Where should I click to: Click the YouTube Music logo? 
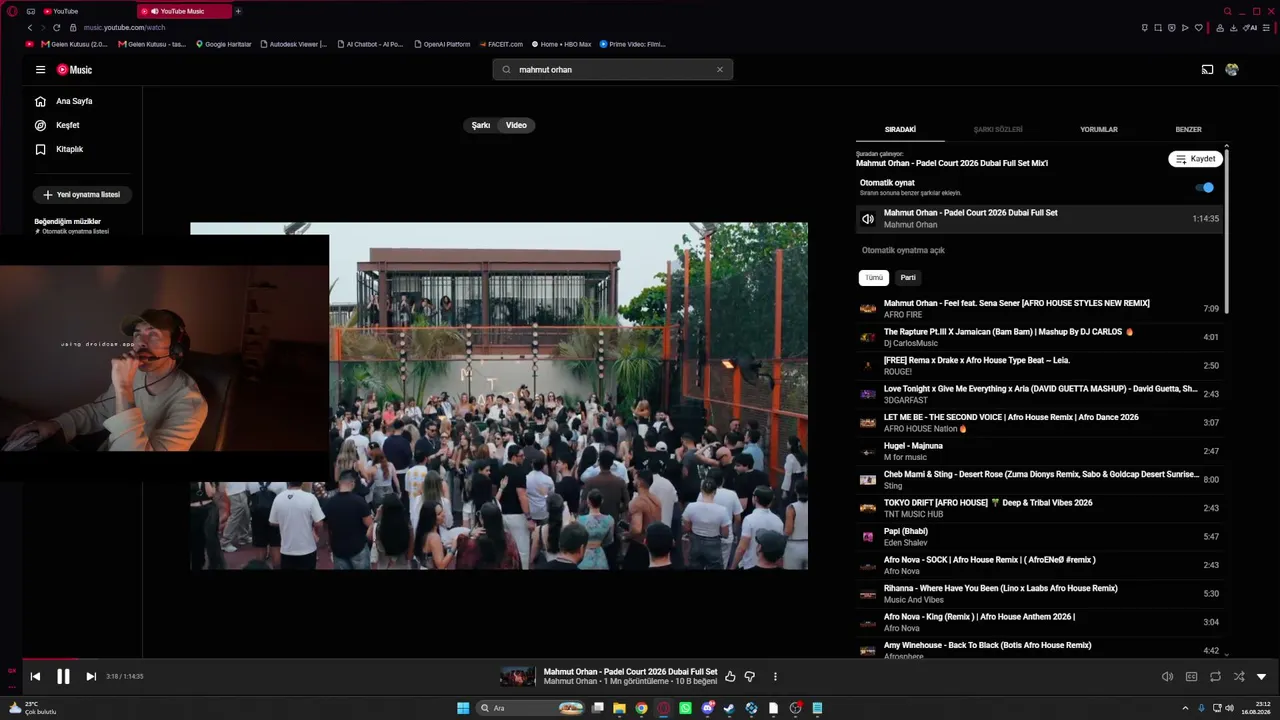(x=74, y=70)
